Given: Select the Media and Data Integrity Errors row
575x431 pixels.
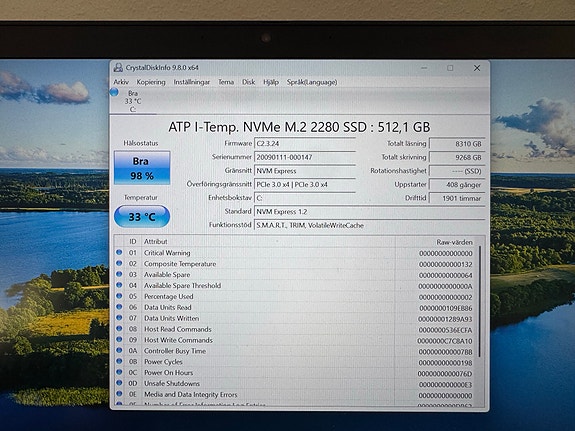Looking at the screenshot, I should coord(297,395).
